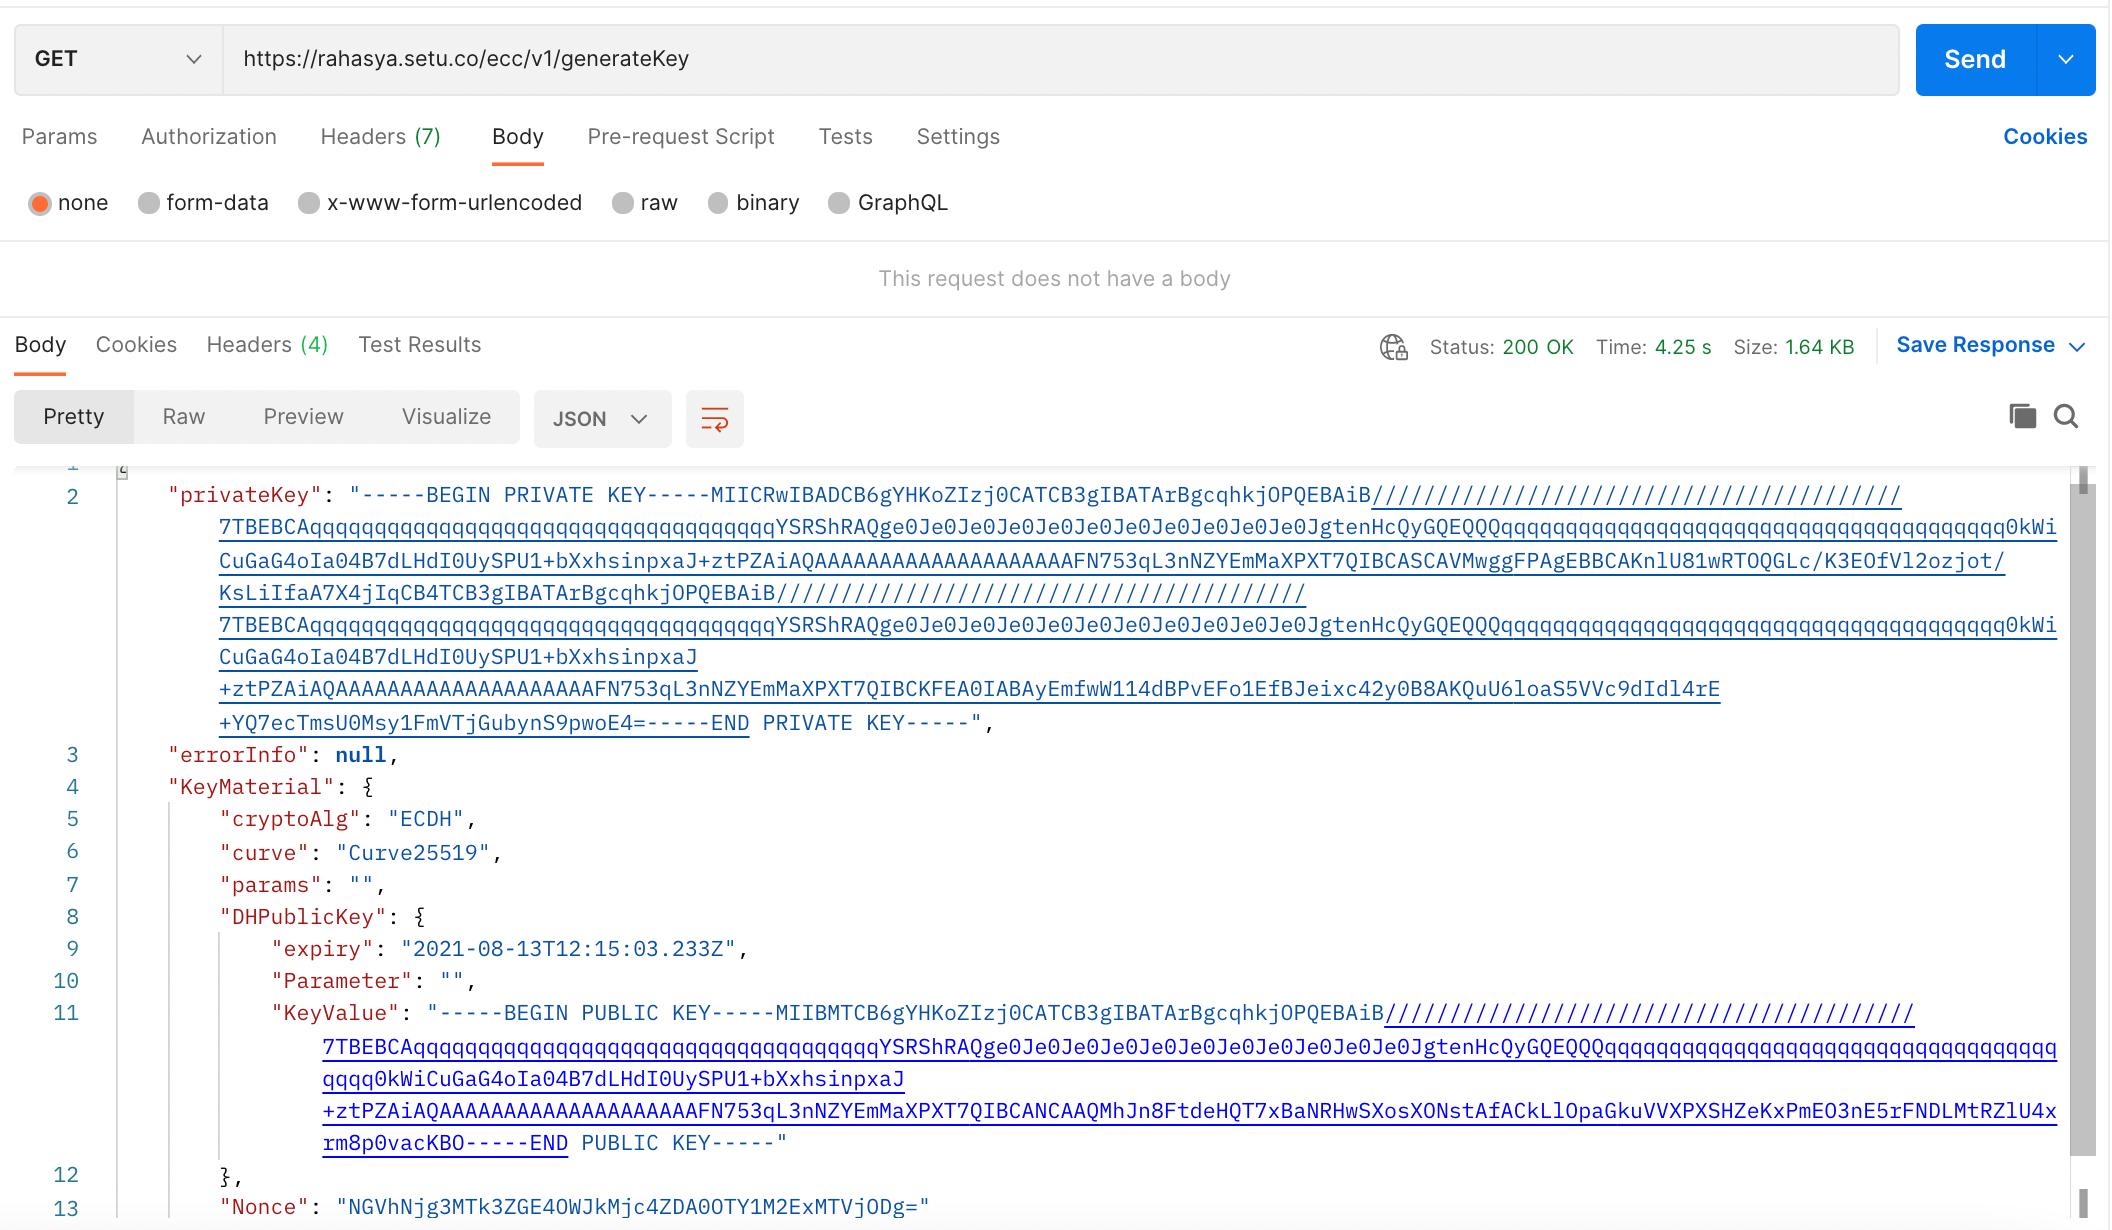Copy response using the copy icon
This screenshot has height=1230, width=2112.
(2022, 416)
